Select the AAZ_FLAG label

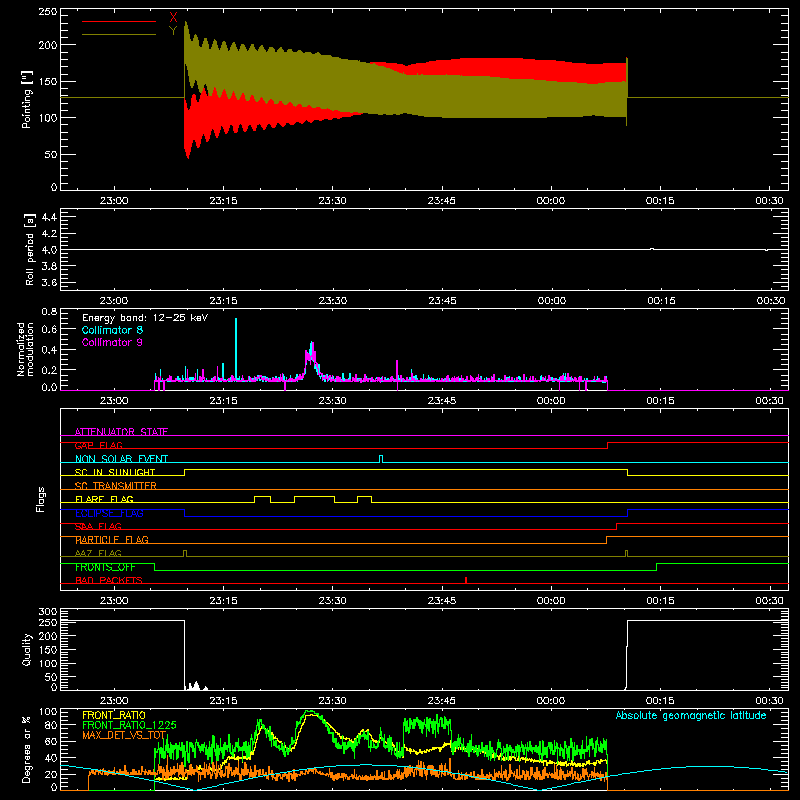click(98, 553)
